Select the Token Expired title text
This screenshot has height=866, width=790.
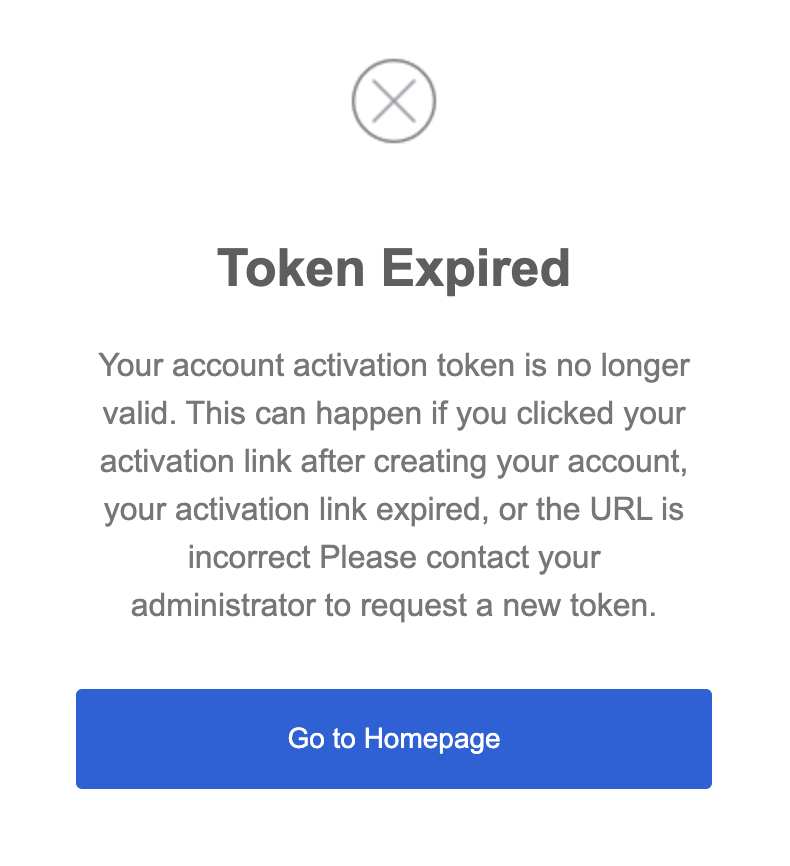pyautogui.click(x=394, y=268)
